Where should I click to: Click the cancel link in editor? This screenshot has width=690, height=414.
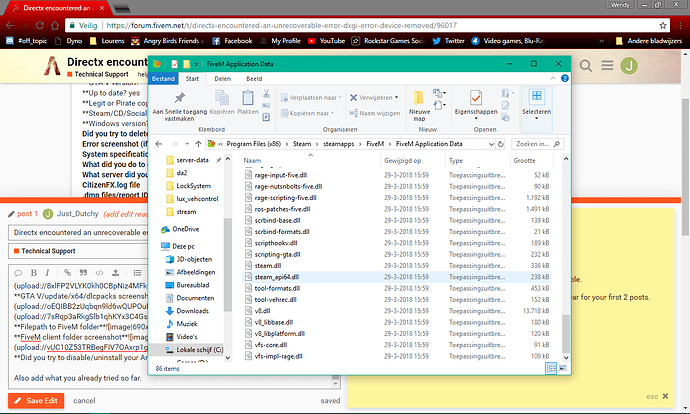pyautogui.click(x=84, y=401)
